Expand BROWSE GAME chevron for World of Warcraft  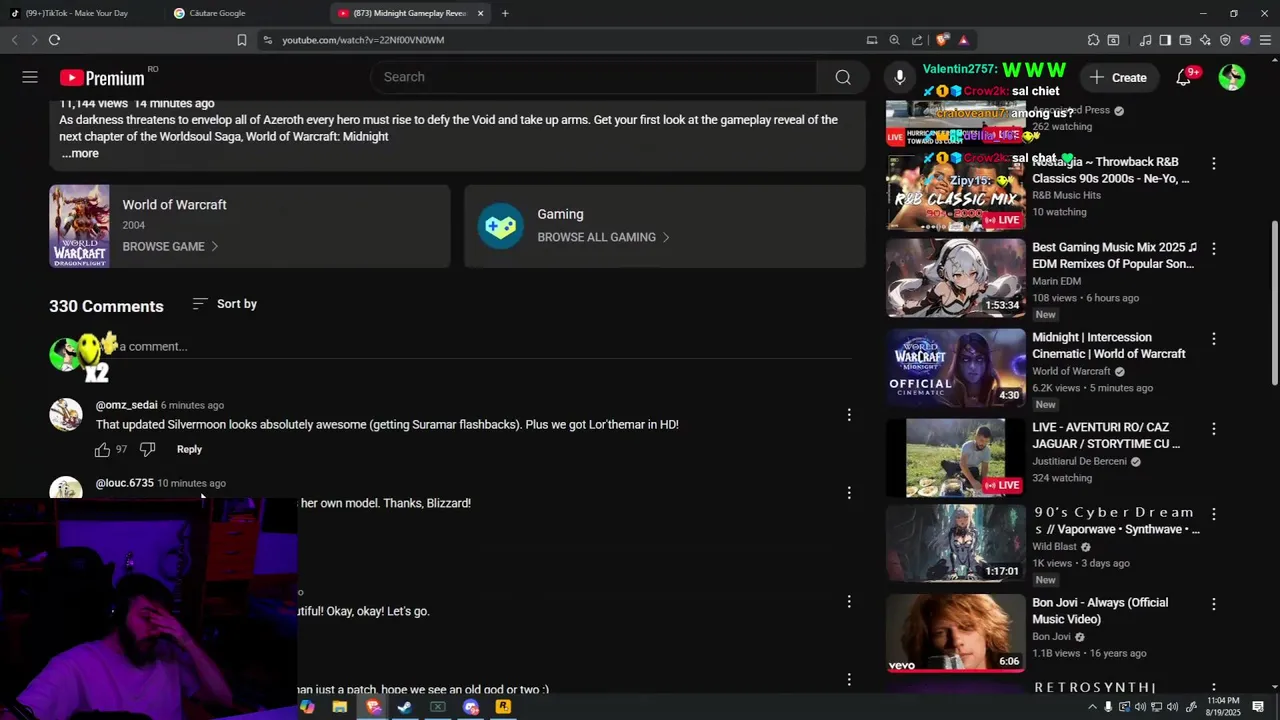click(214, 246)
